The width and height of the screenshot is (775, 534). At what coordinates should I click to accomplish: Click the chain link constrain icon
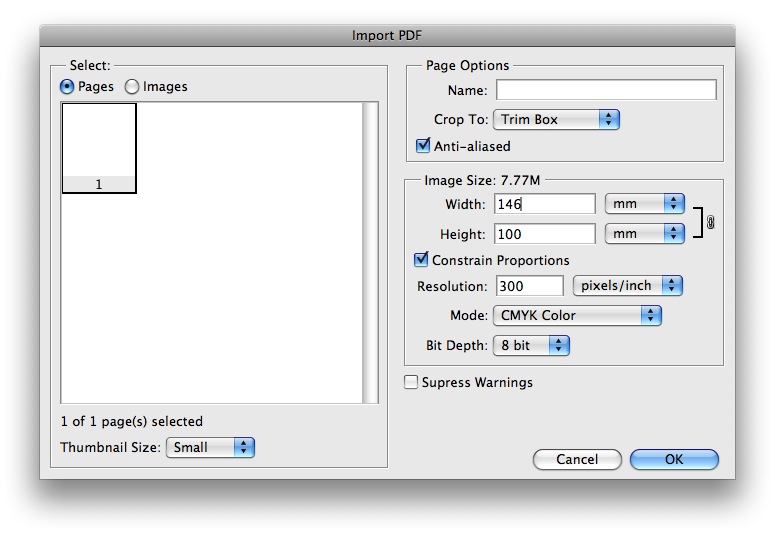(x=710, y=222)
